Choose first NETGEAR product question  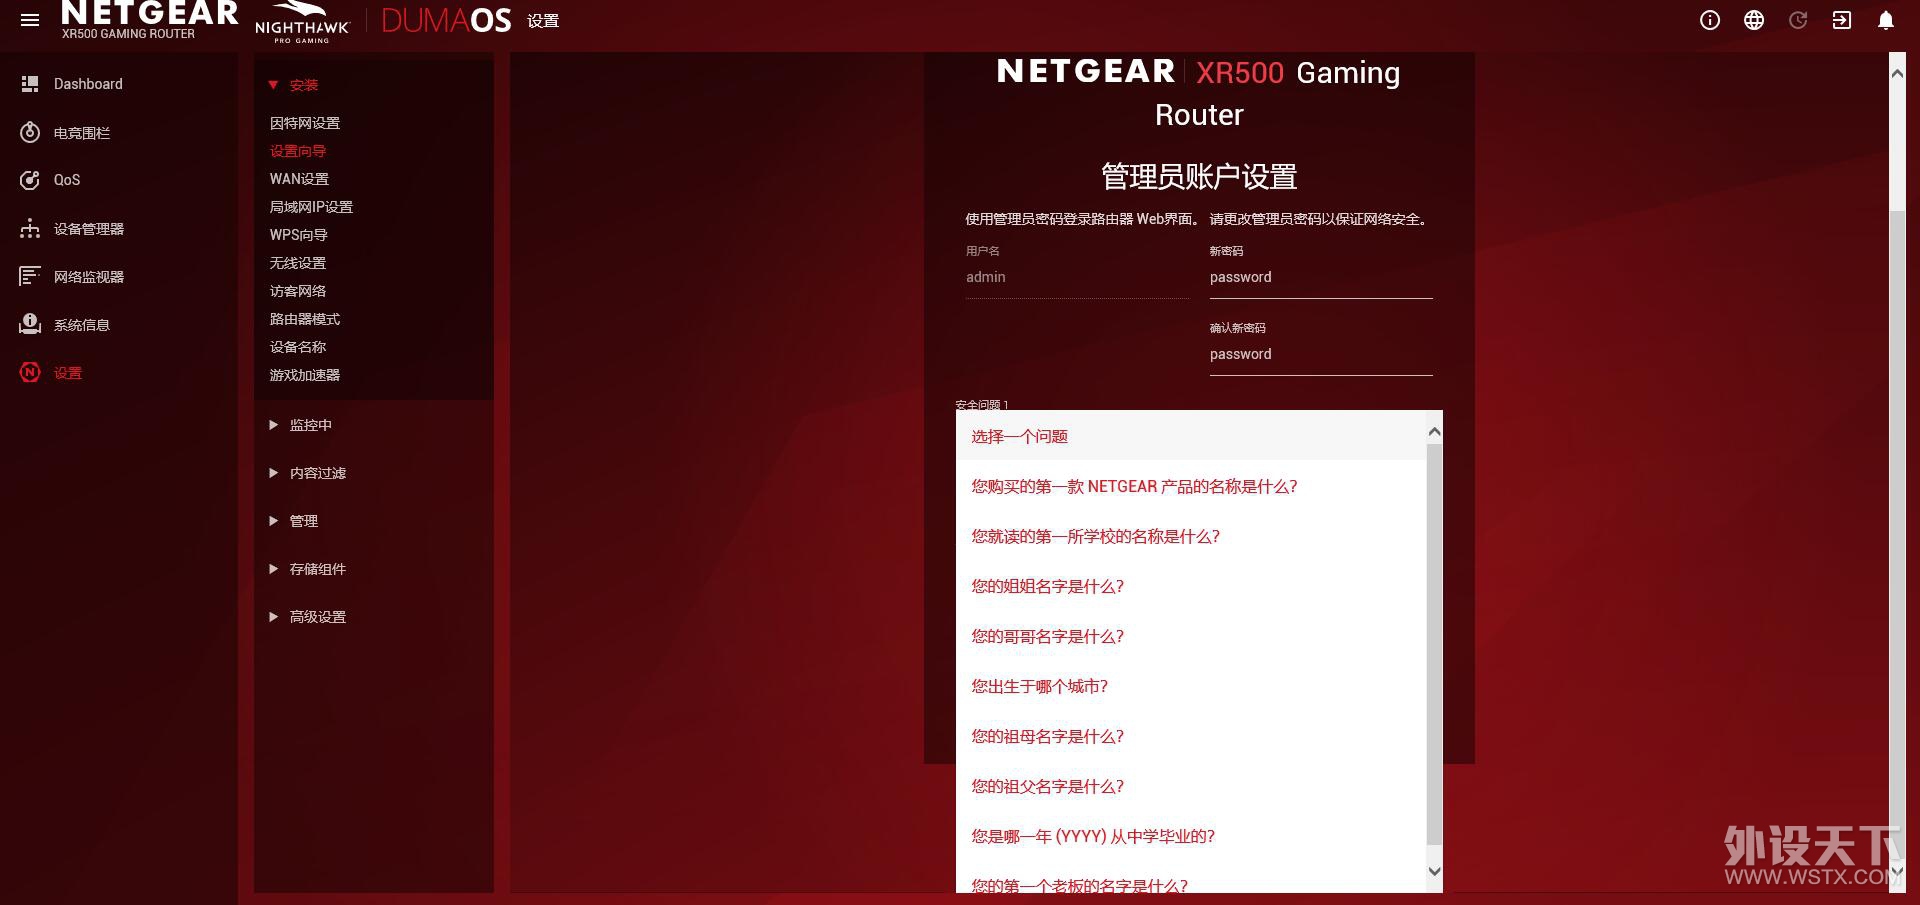coord(1191,486)
